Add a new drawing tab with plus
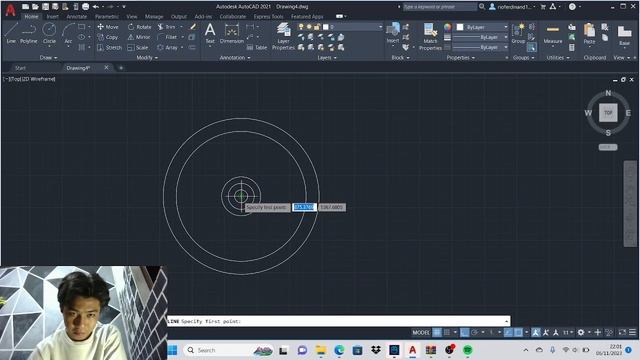 (121, 68)
